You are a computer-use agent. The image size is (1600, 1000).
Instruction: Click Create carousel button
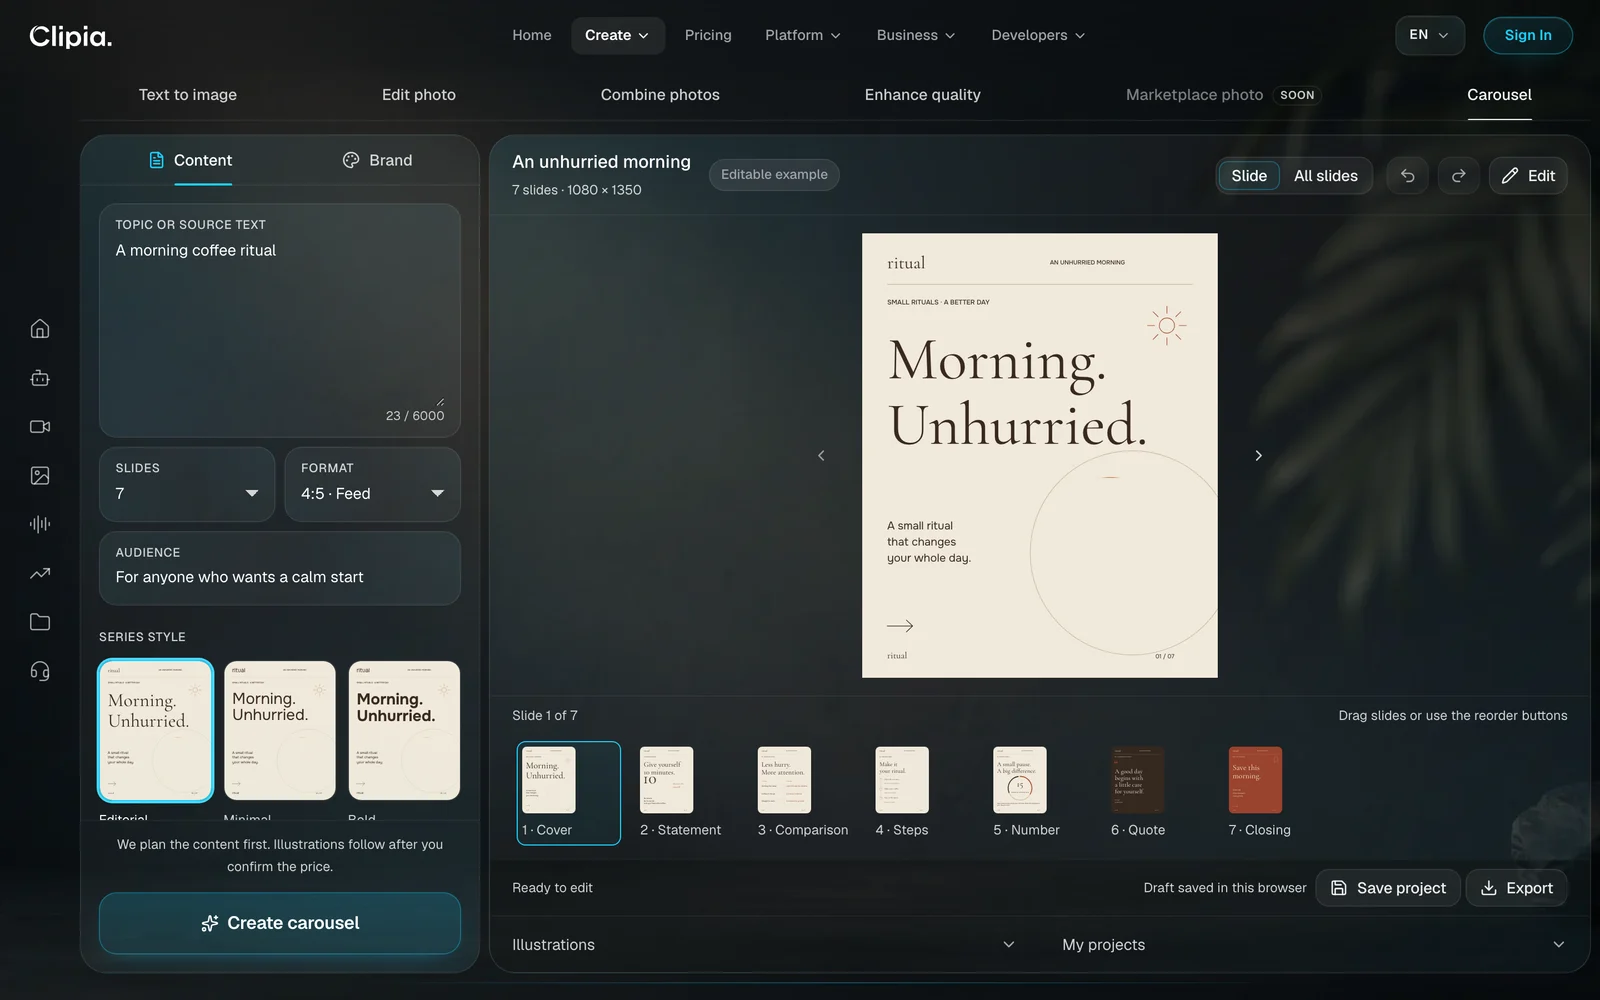click(280, 923)
